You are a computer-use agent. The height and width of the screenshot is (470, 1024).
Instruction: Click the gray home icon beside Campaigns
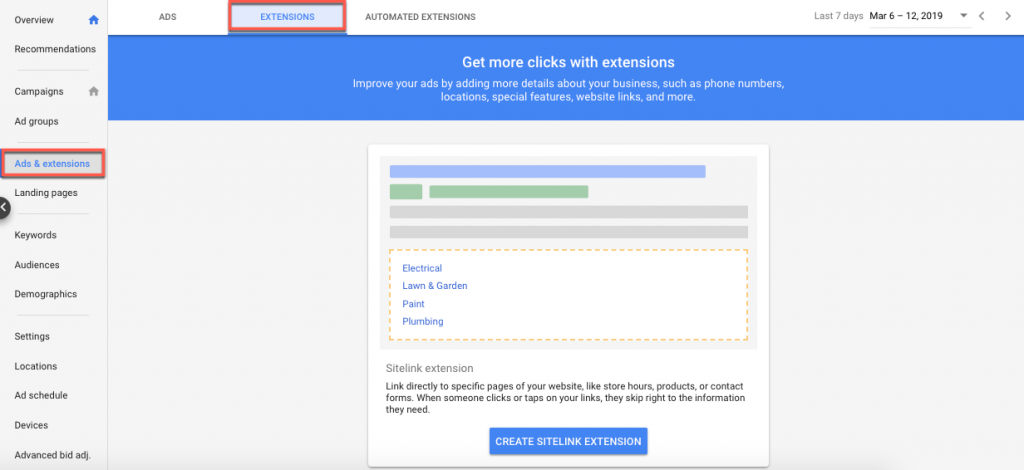[93, 91]
